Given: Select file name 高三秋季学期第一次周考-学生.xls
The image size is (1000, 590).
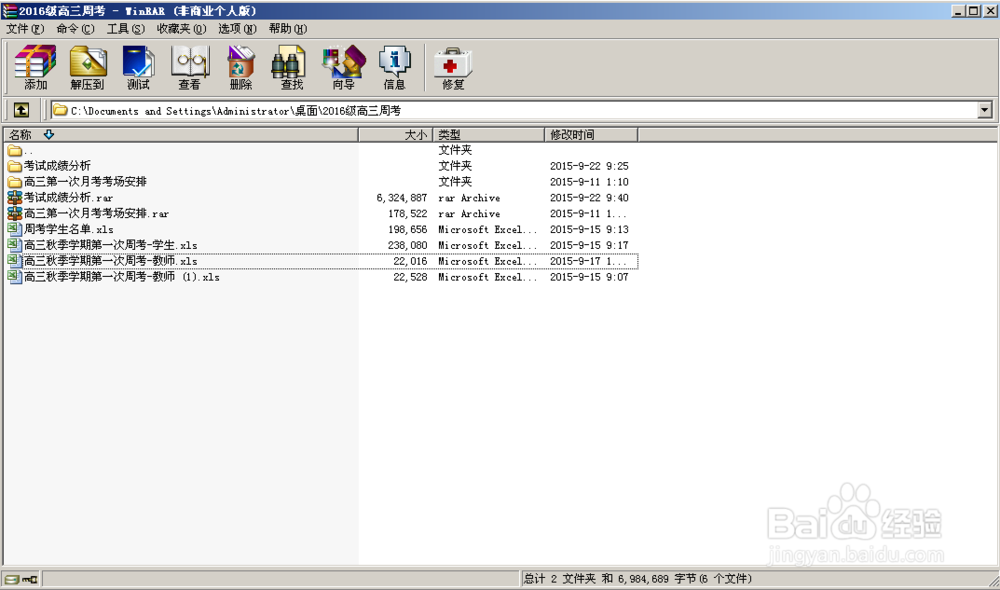Looking at the screenshot, I should point(110,245).
